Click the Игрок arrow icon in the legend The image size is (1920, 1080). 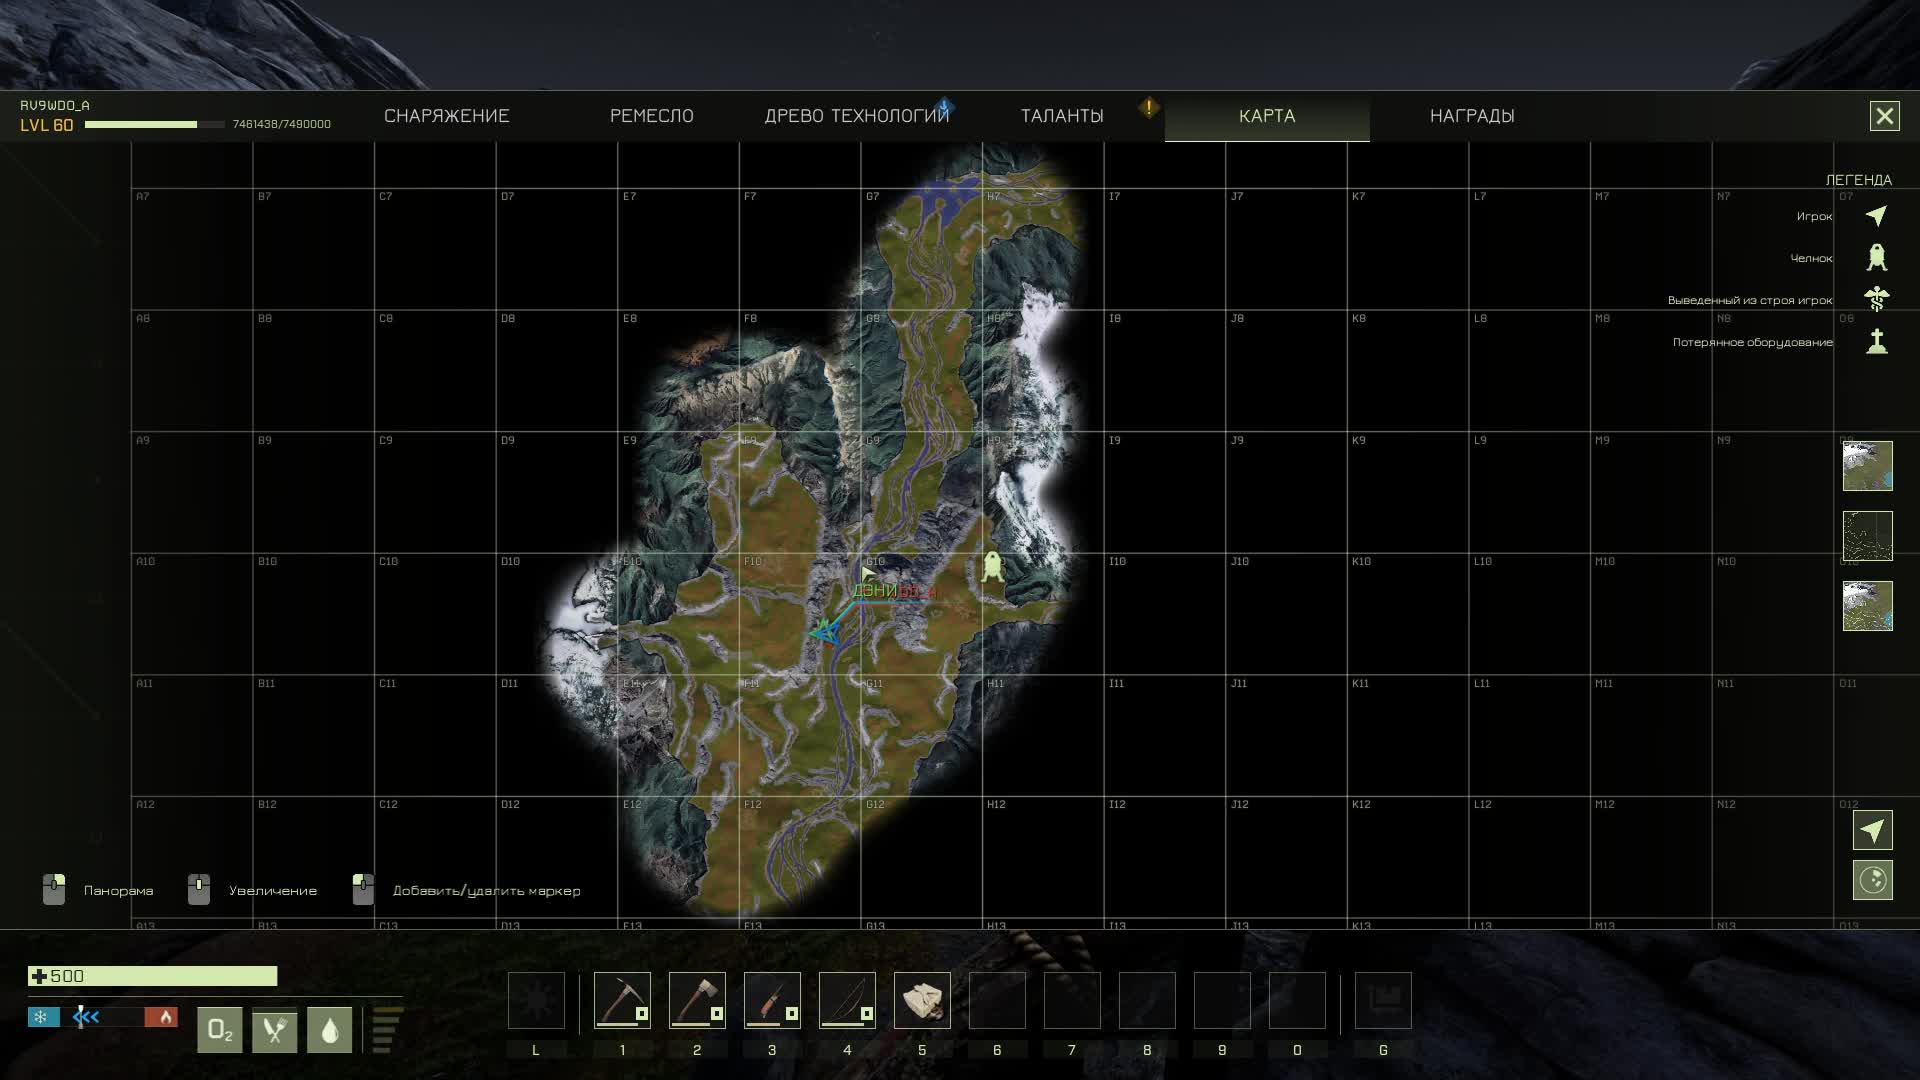1876,216
